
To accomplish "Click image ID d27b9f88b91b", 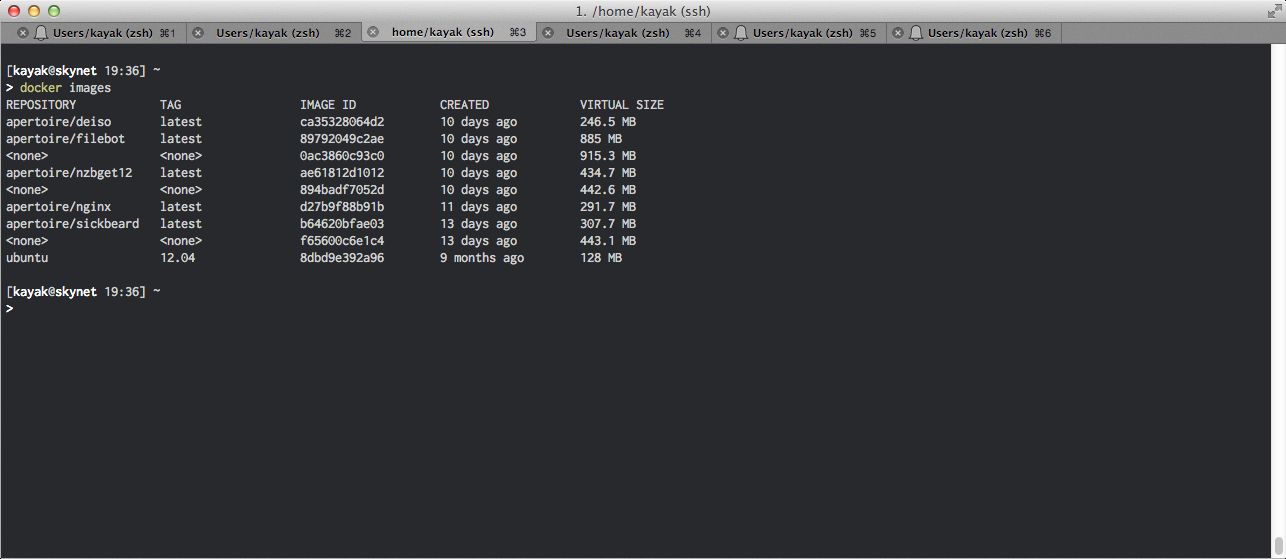I will (342, 207).
